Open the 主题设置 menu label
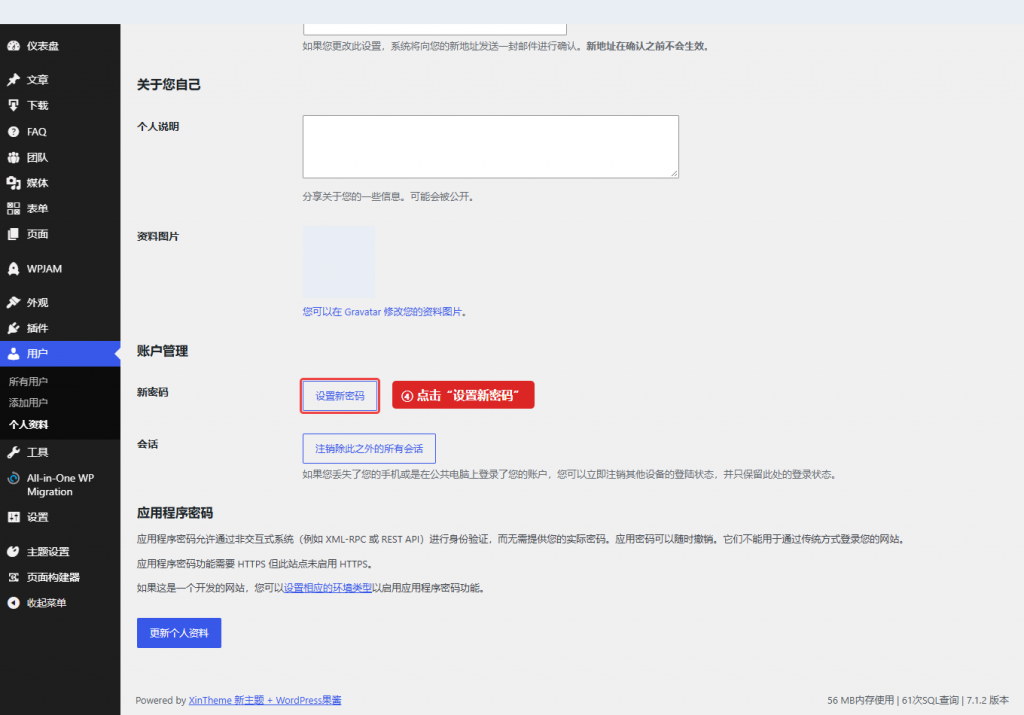 coord(48,551)
